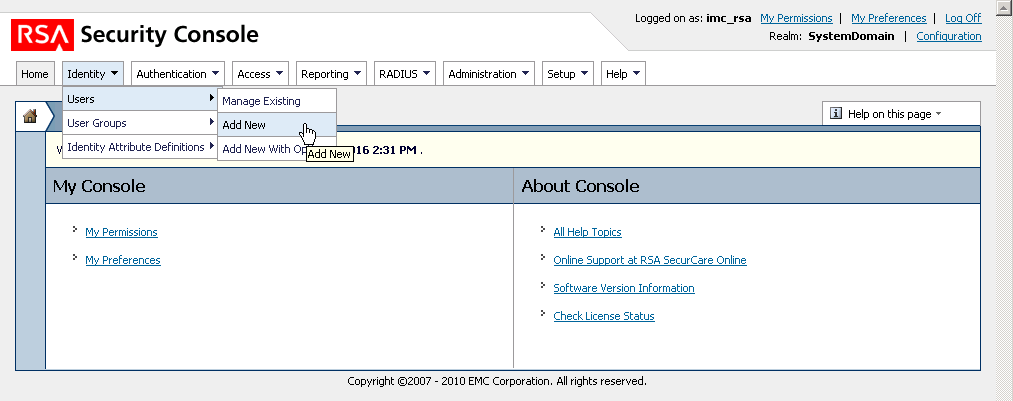Click the home icon breadcrumb tab

click(30, 116)
